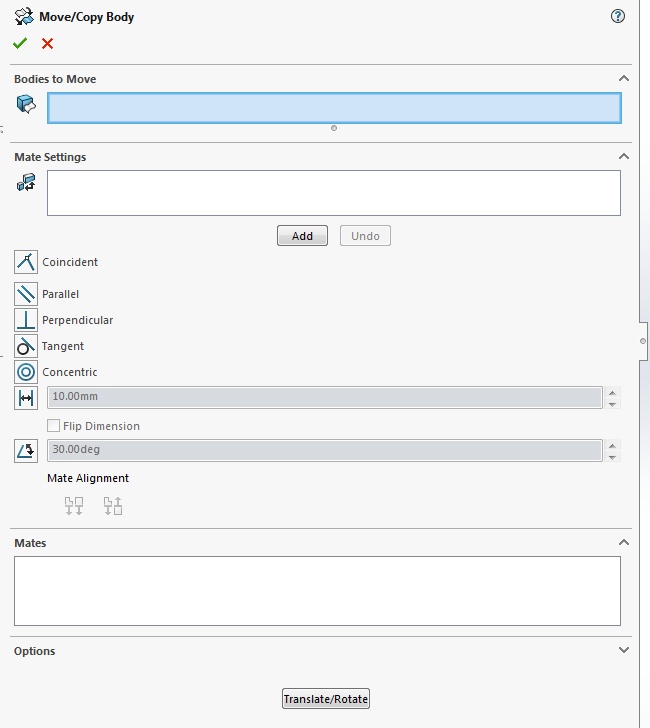Screen dimensions: 650x728
Task: Select the Perpendicular mate icon
Action: pyautogui.click(x=26, y=320)
